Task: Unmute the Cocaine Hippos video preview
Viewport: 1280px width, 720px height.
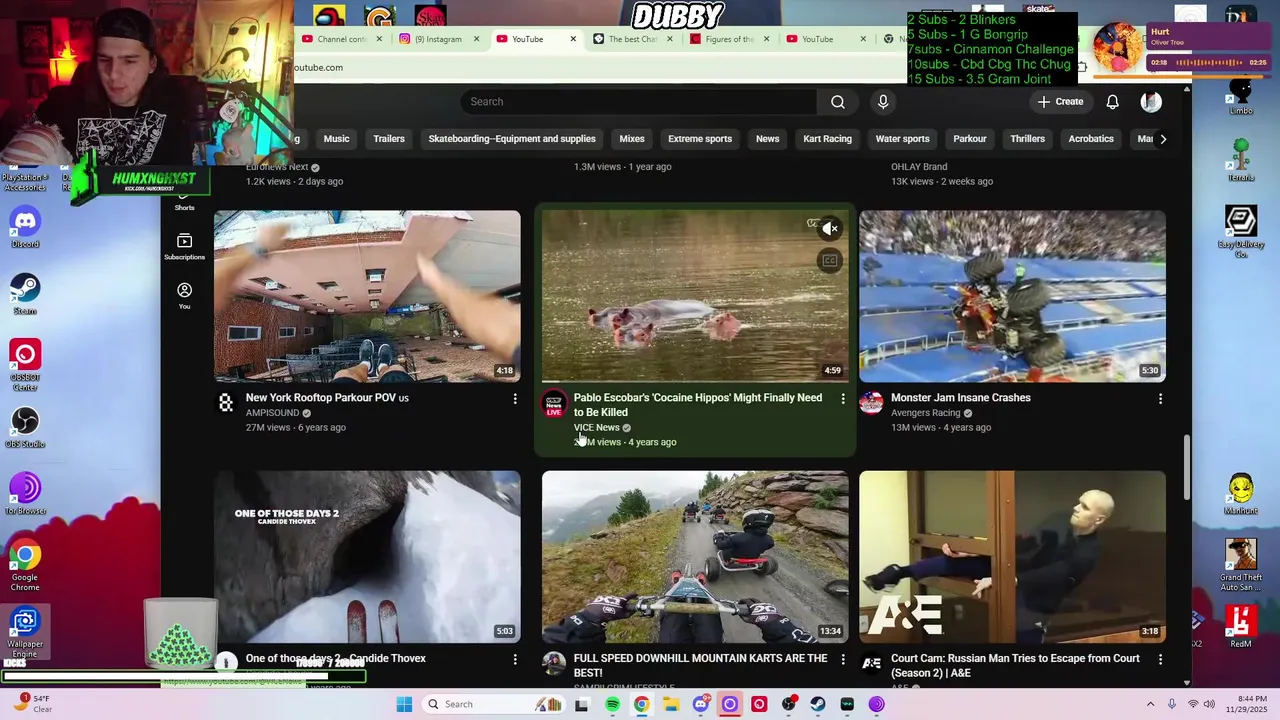Action: 829,229
